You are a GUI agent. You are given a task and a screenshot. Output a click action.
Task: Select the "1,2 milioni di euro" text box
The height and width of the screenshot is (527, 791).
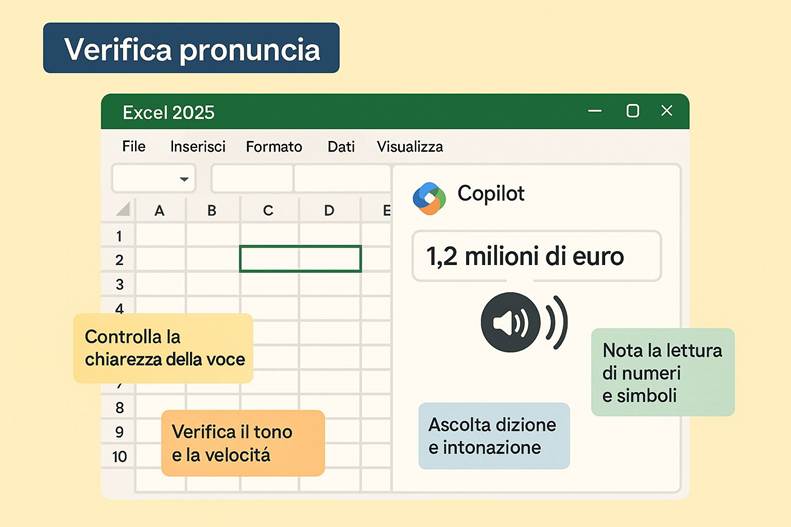click(536, 256)
